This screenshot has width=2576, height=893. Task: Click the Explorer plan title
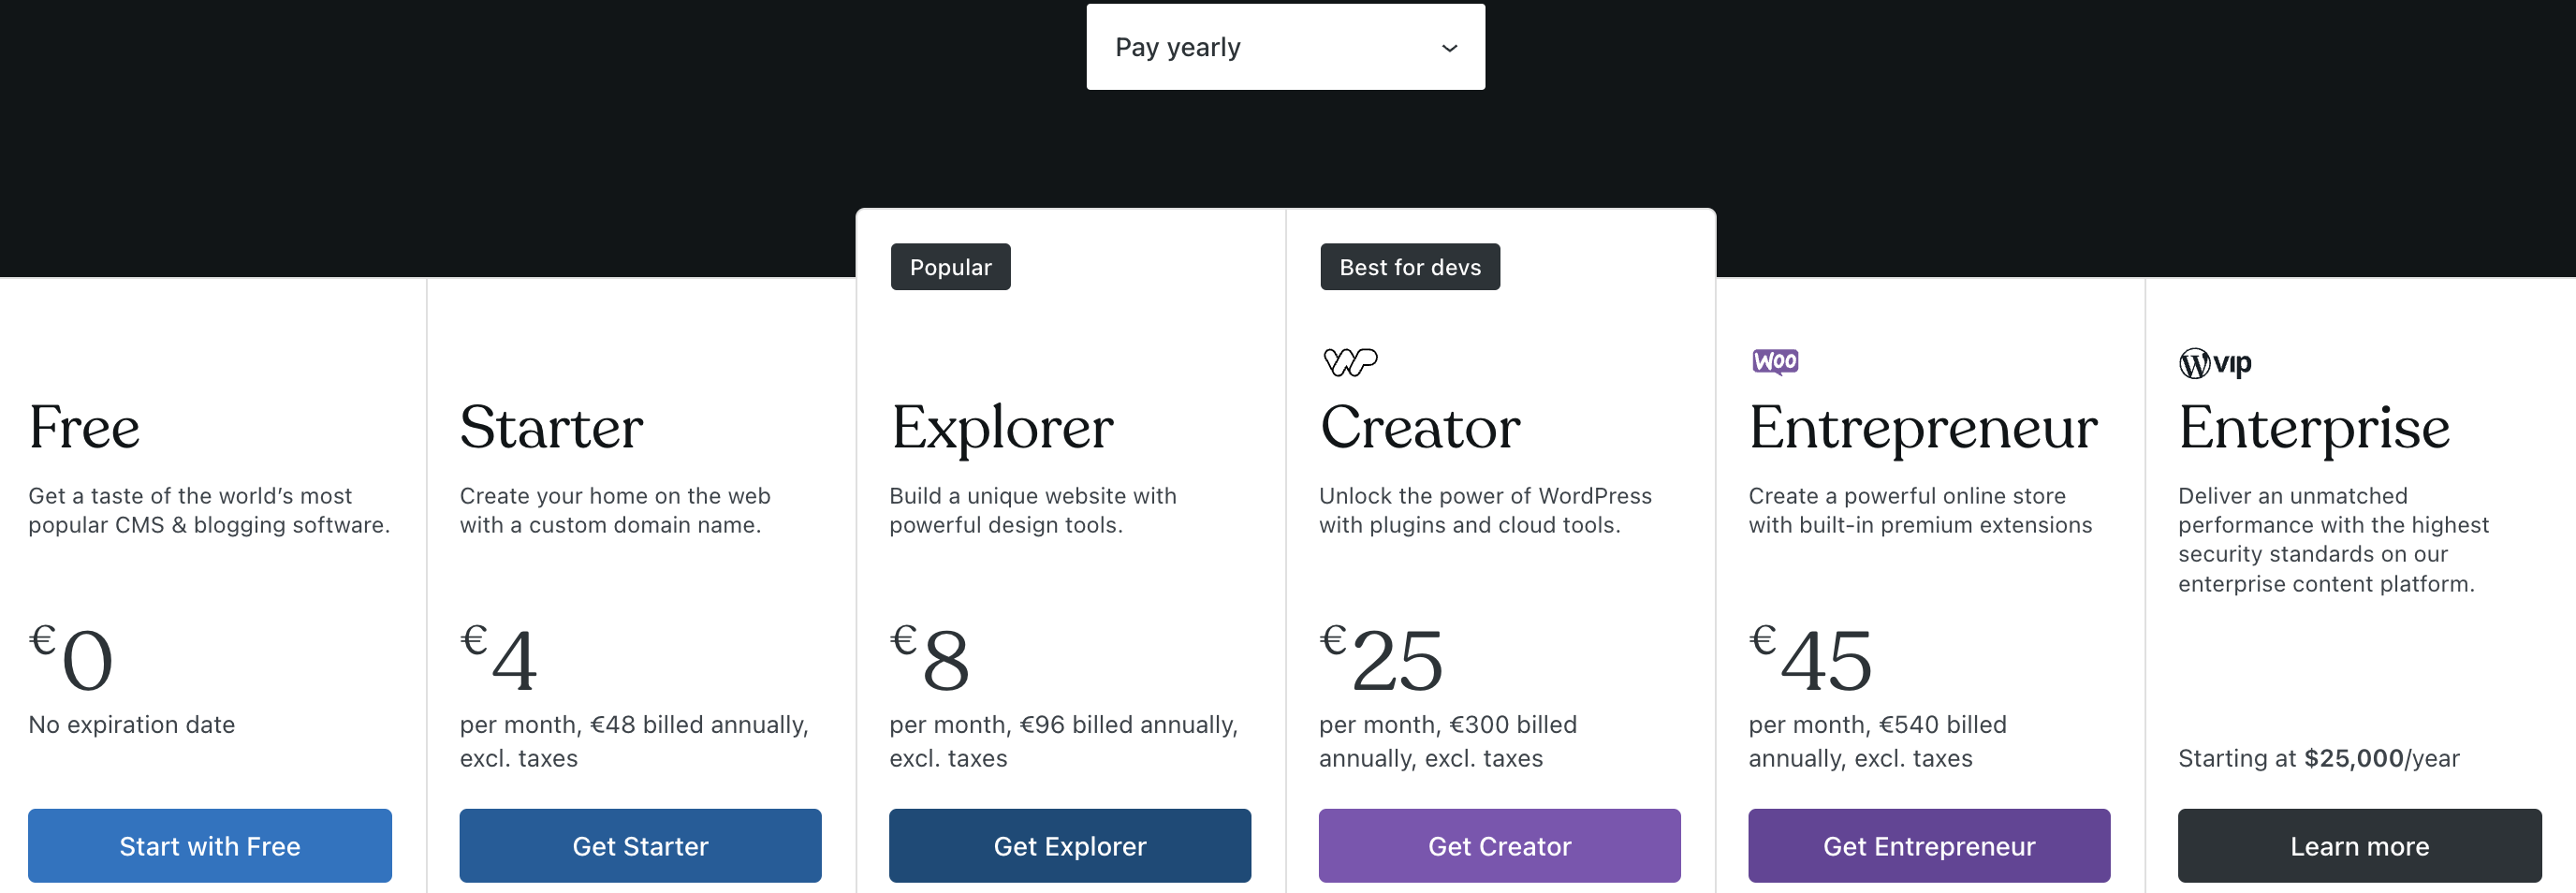pyautogui.click(x=1002, y=428)
